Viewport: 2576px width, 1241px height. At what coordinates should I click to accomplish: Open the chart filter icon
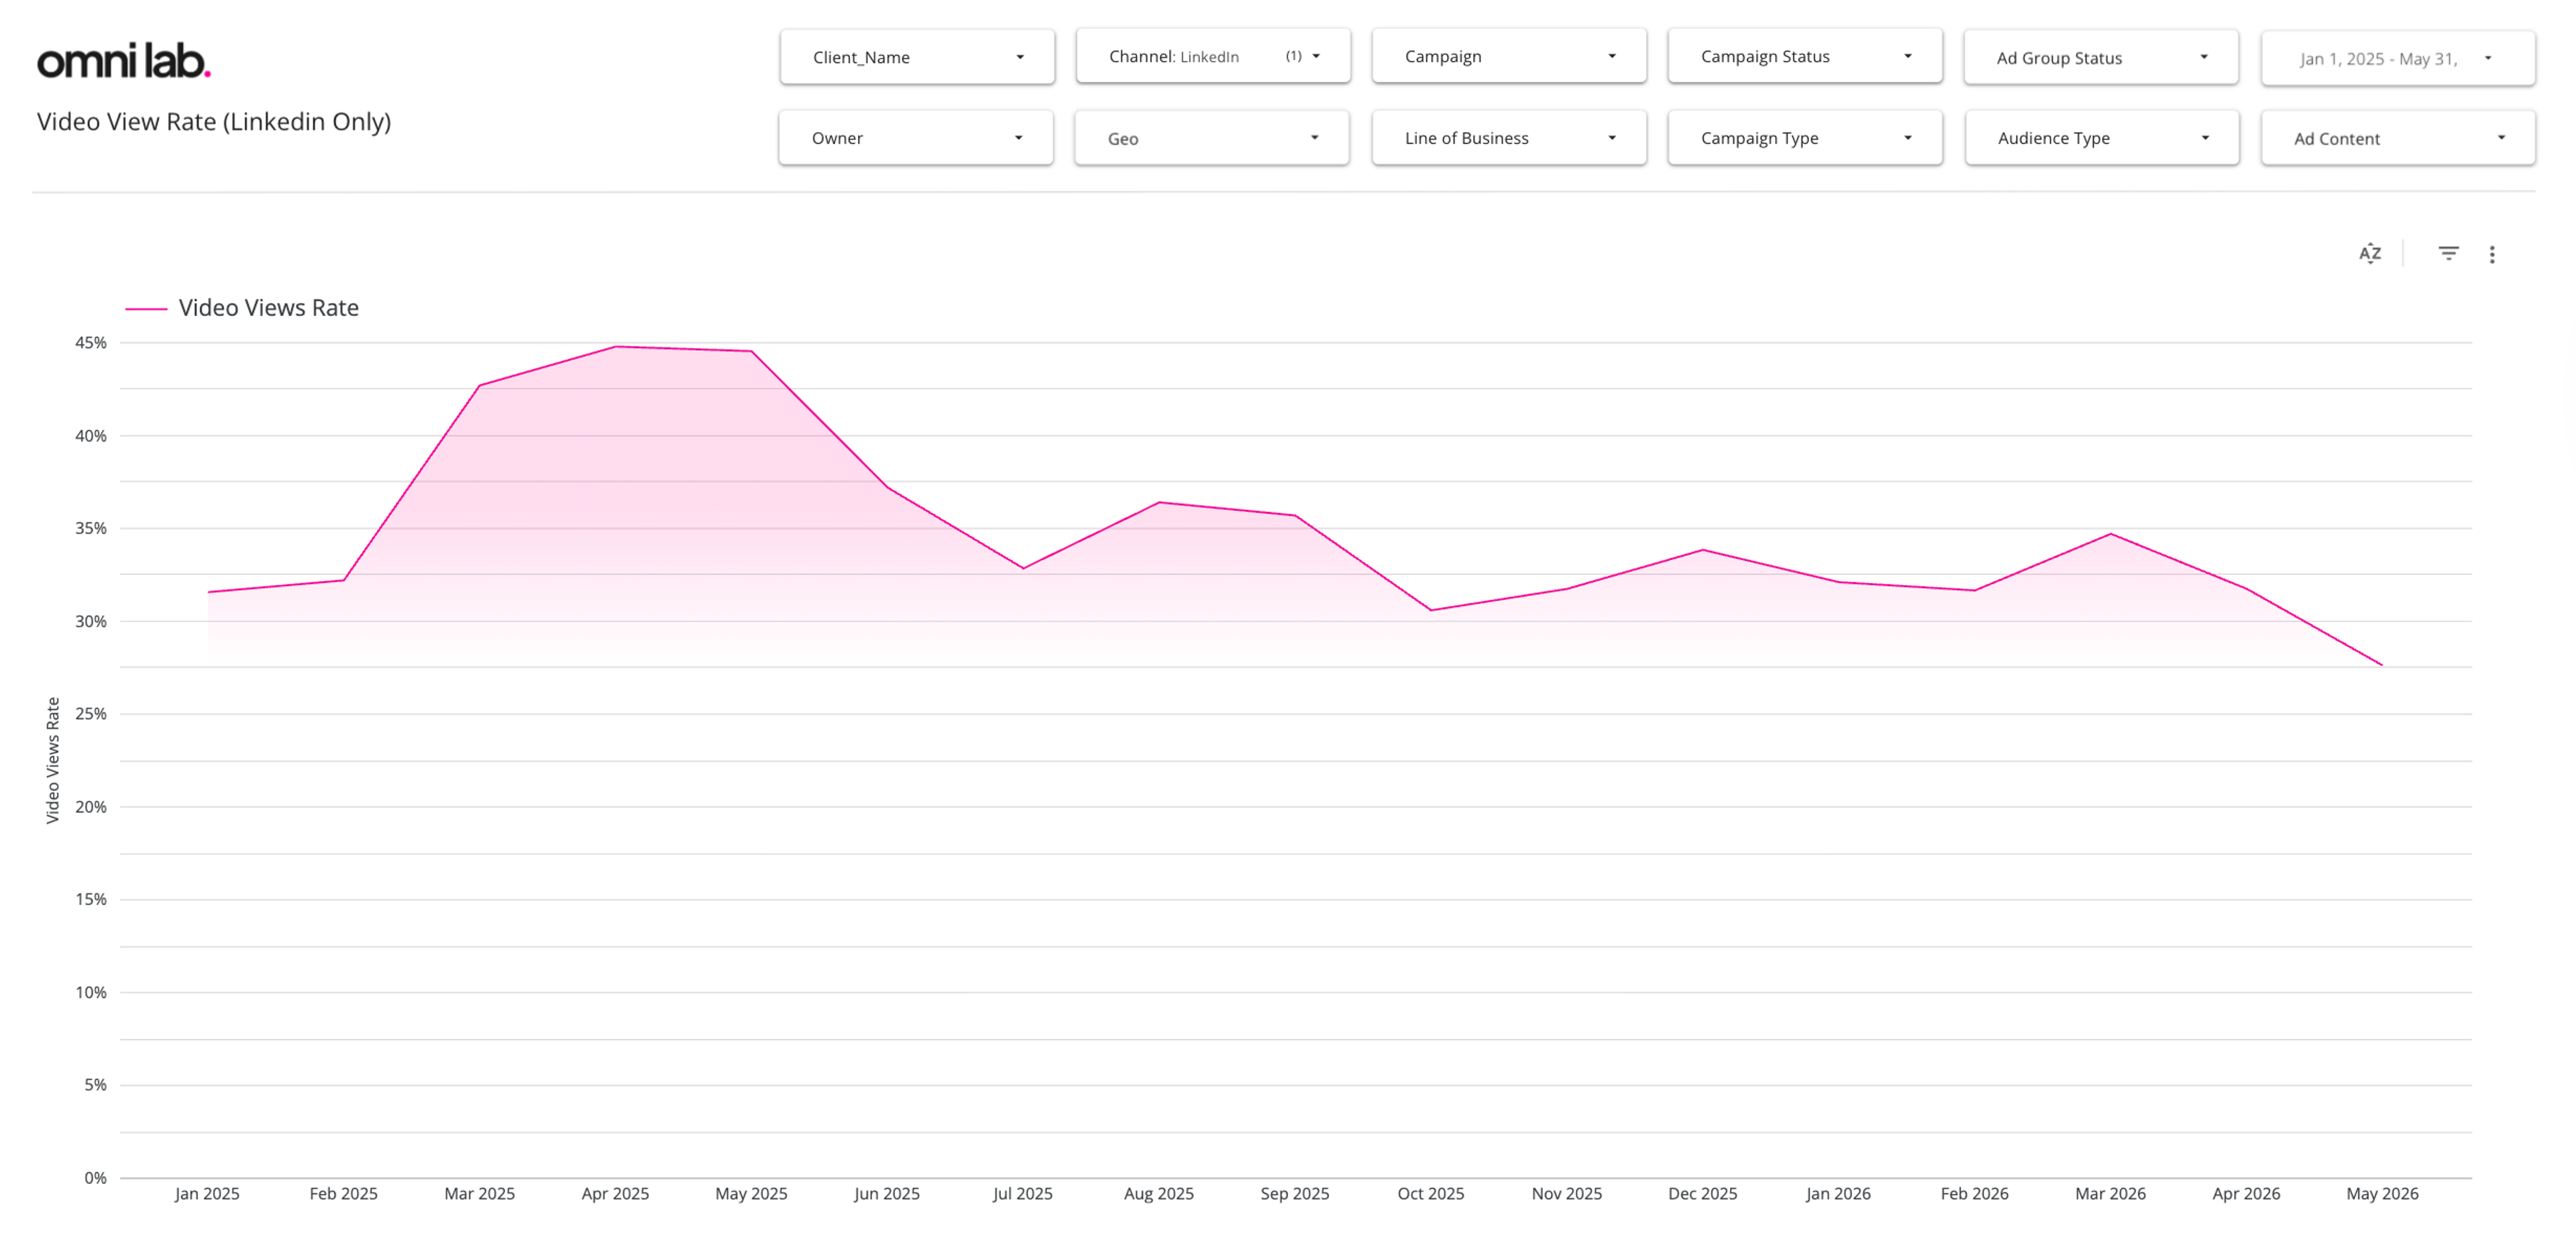pos(2448,254)
